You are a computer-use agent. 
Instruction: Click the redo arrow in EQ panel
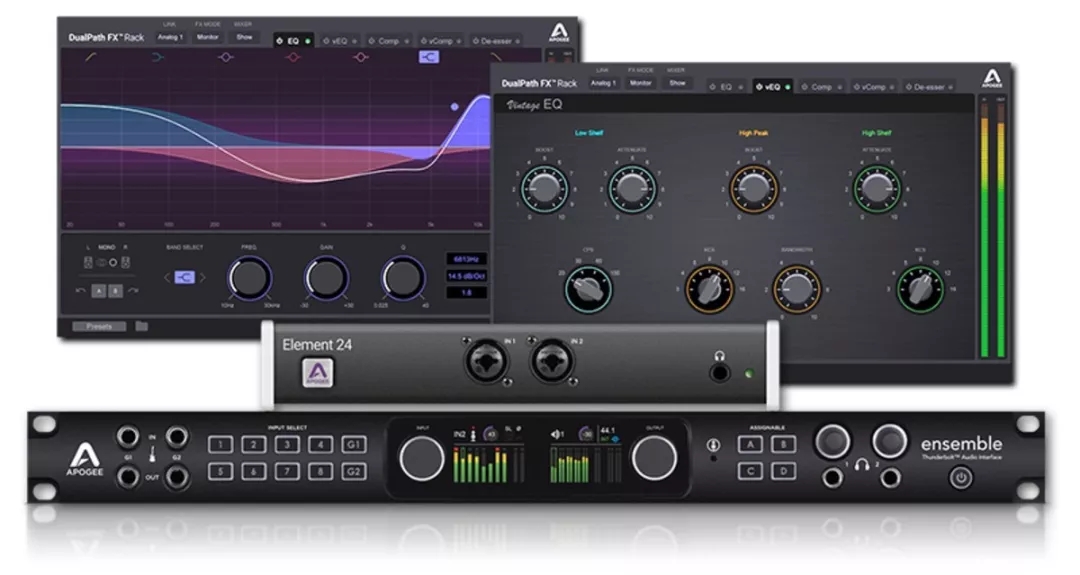132,290
